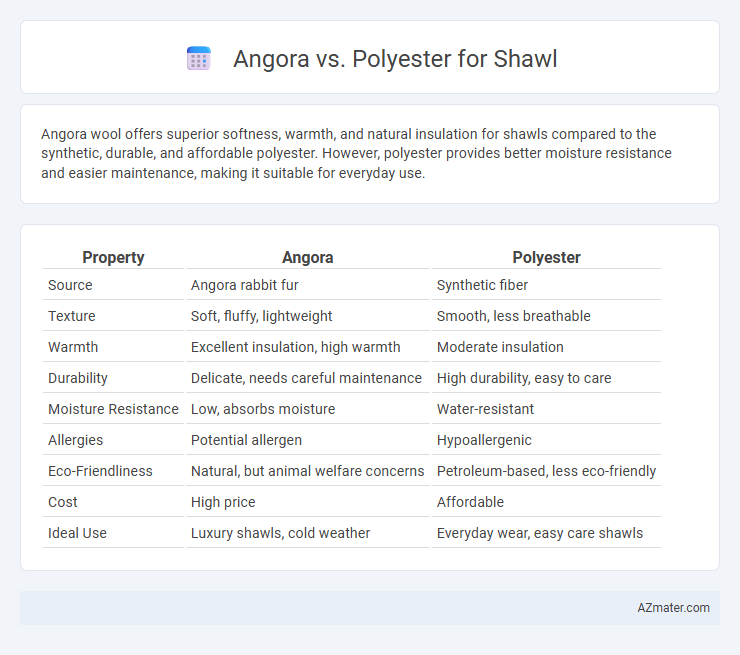The height and width of the screenshot is (655, 740).
Task: Click 'Excellent insulation, high warmth' cell
Action: point(295,347)
